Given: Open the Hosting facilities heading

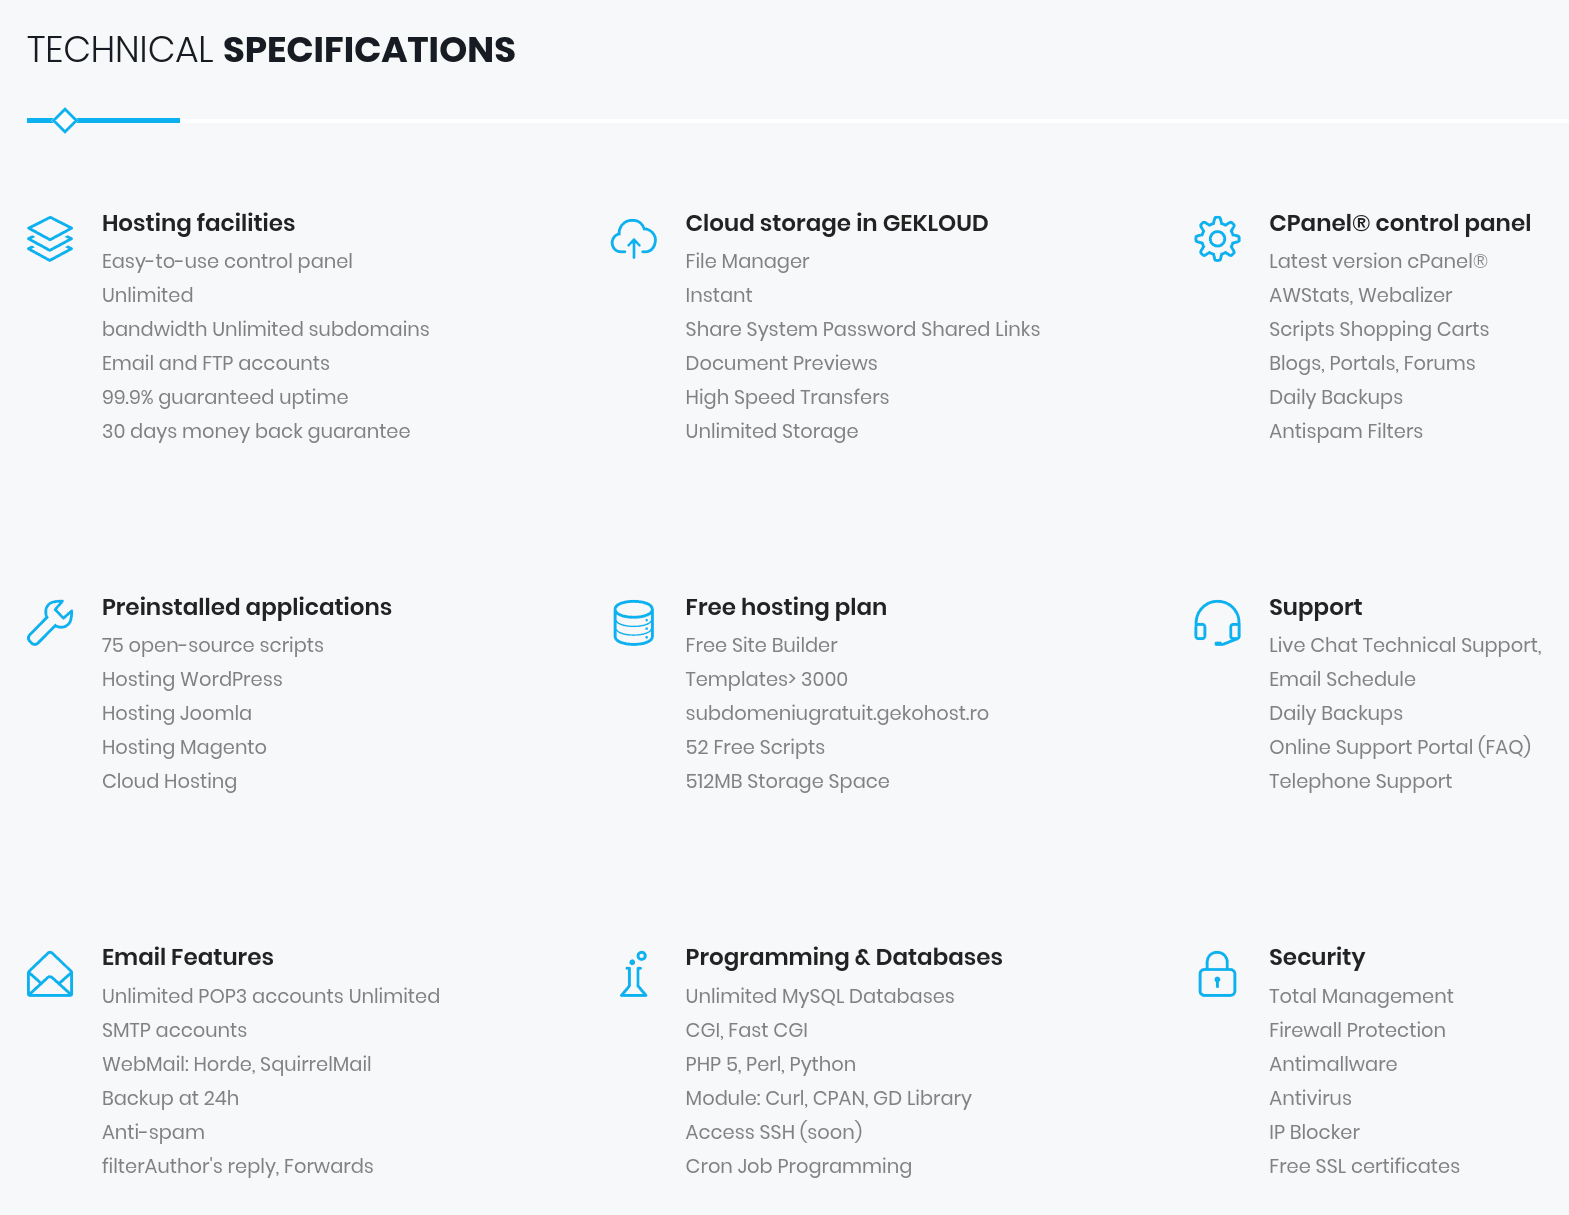Looking at the screenshot, I should [198, 223].
